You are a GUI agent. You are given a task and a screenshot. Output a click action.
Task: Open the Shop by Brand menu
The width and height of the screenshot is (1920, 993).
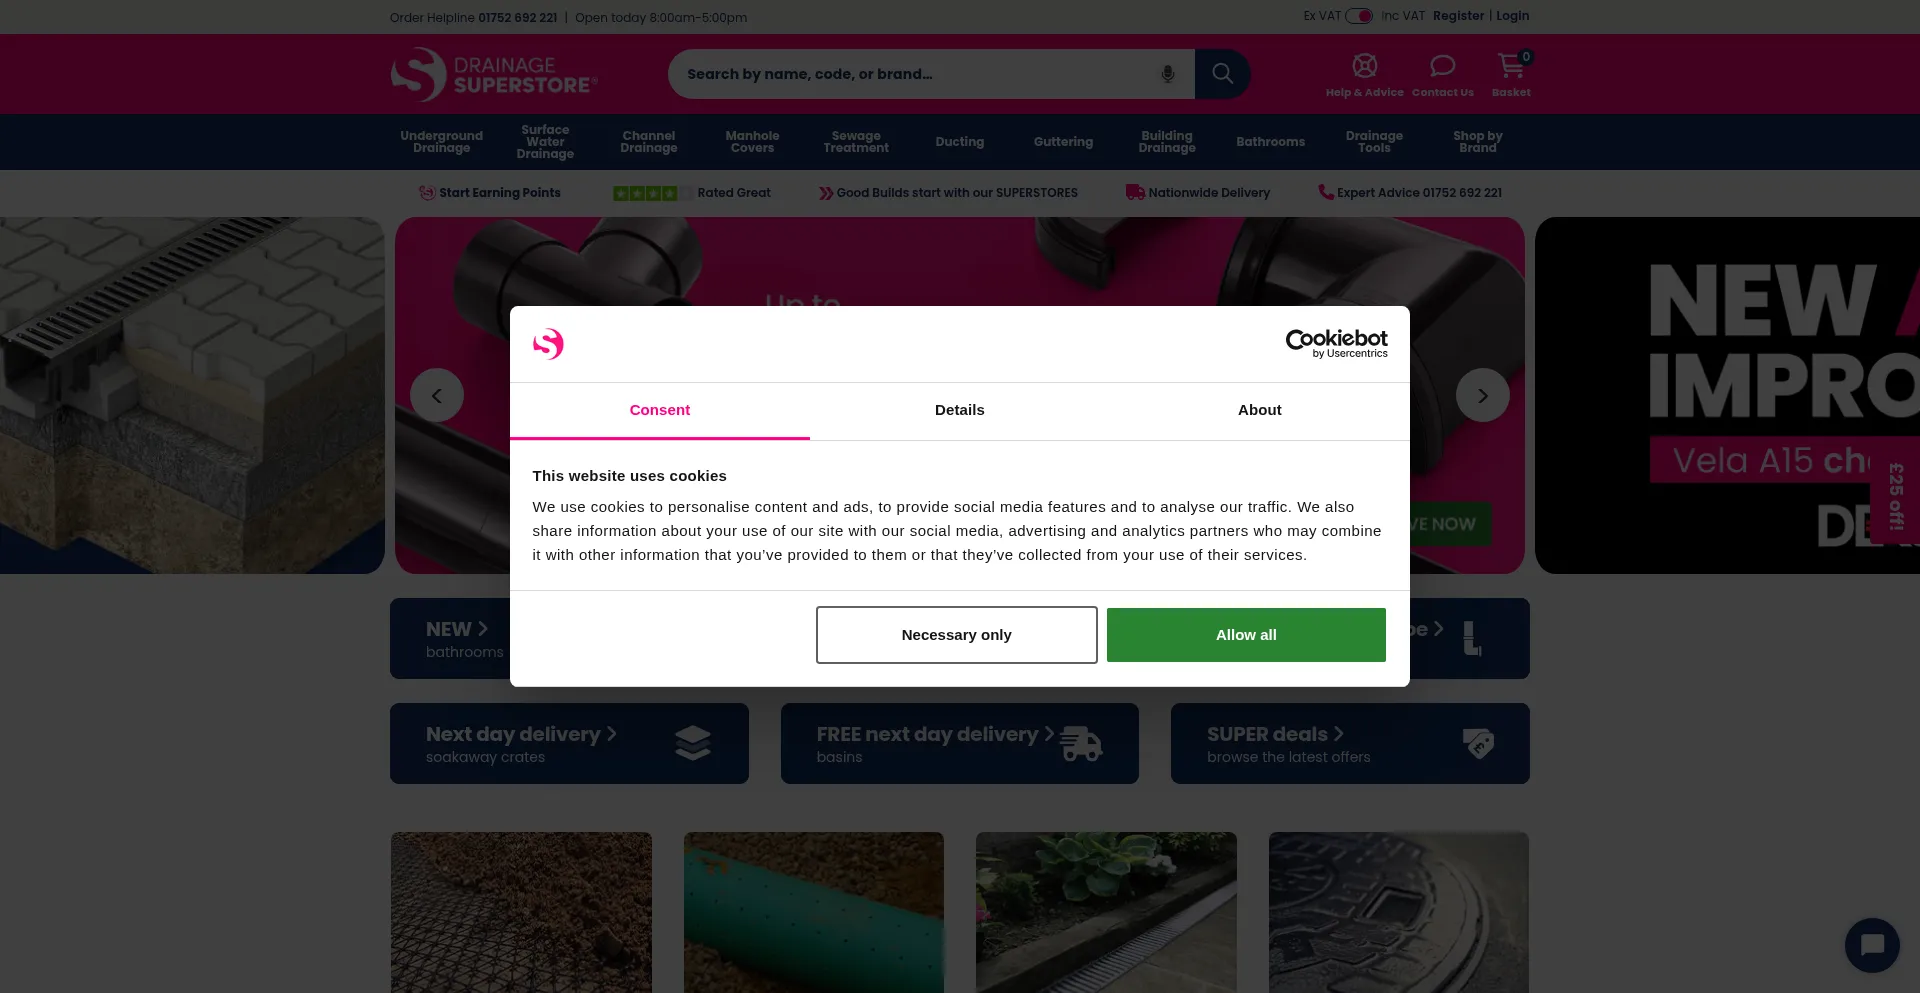1478,142
